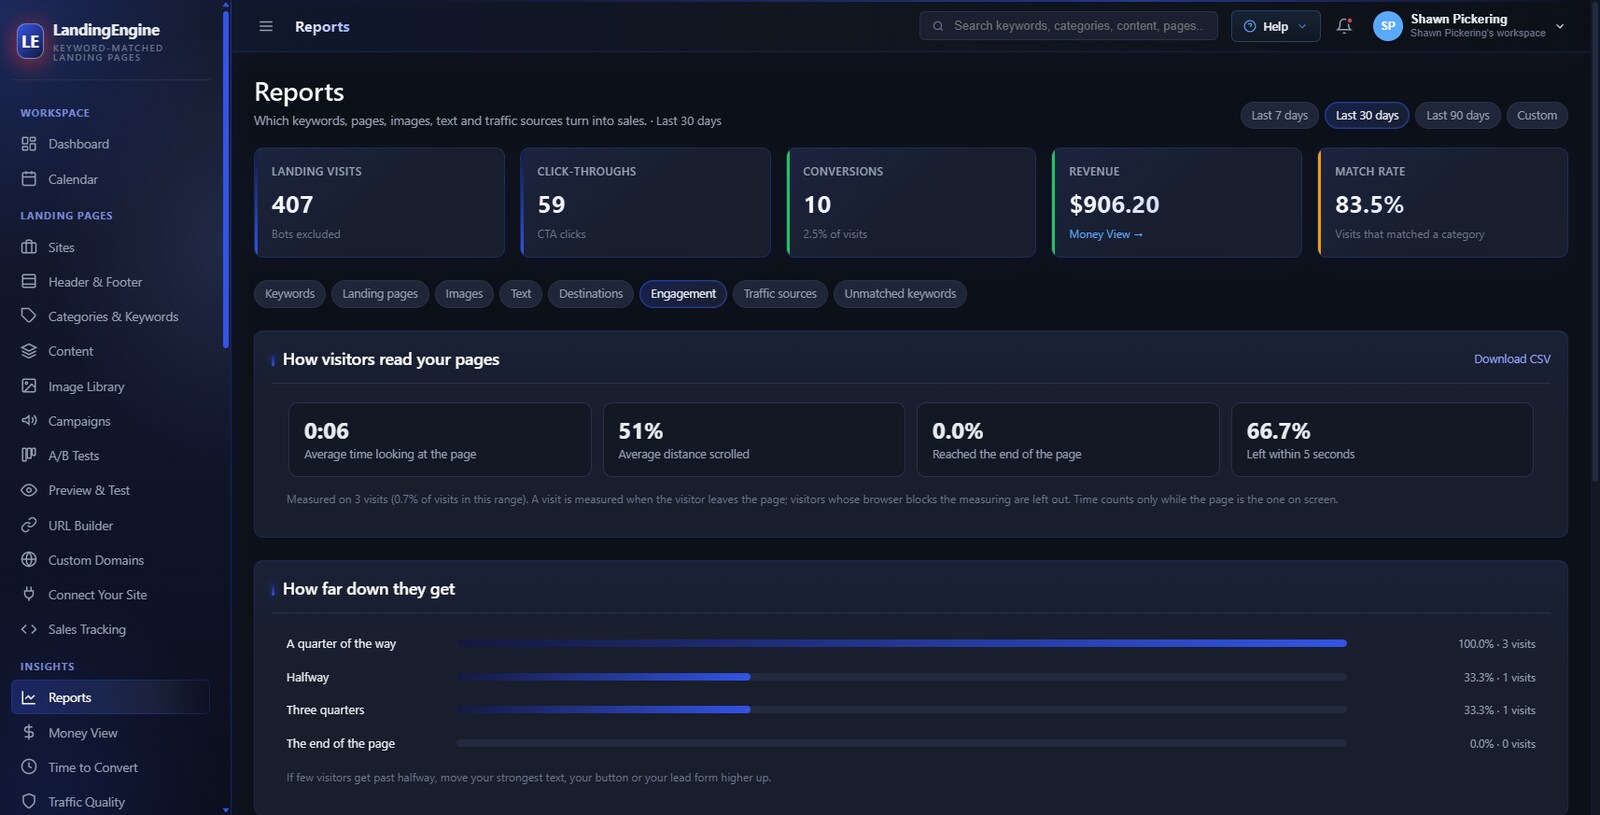Click the A/B Tests icon
Screen dimensions: 1600x815
click(x=29, y=455)
